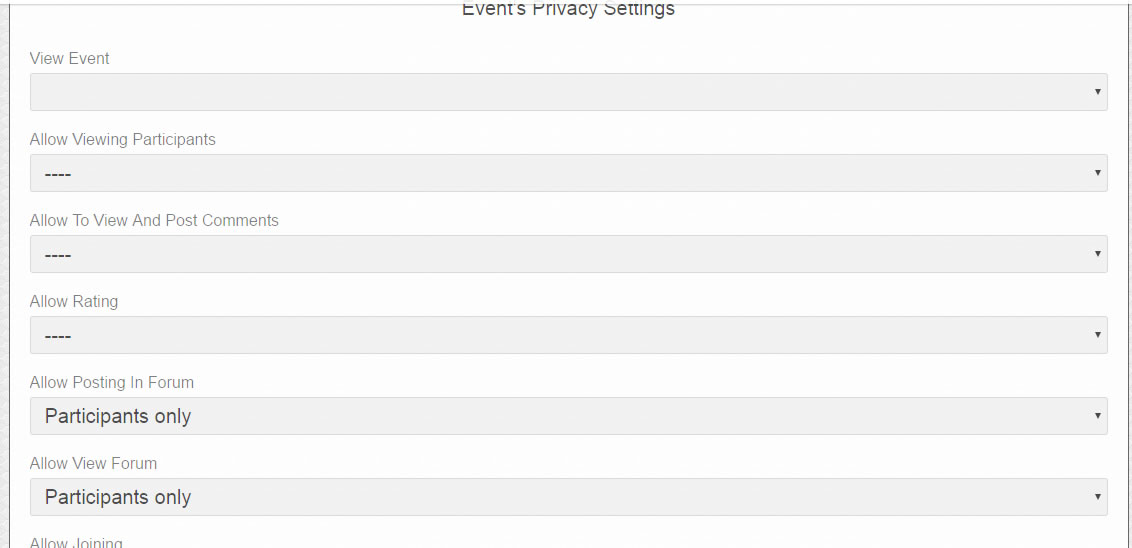Open the Allow To View And Post Comments select box
Image resolution: width=1132 pixels, height=548 pixels.
point(568,254)
